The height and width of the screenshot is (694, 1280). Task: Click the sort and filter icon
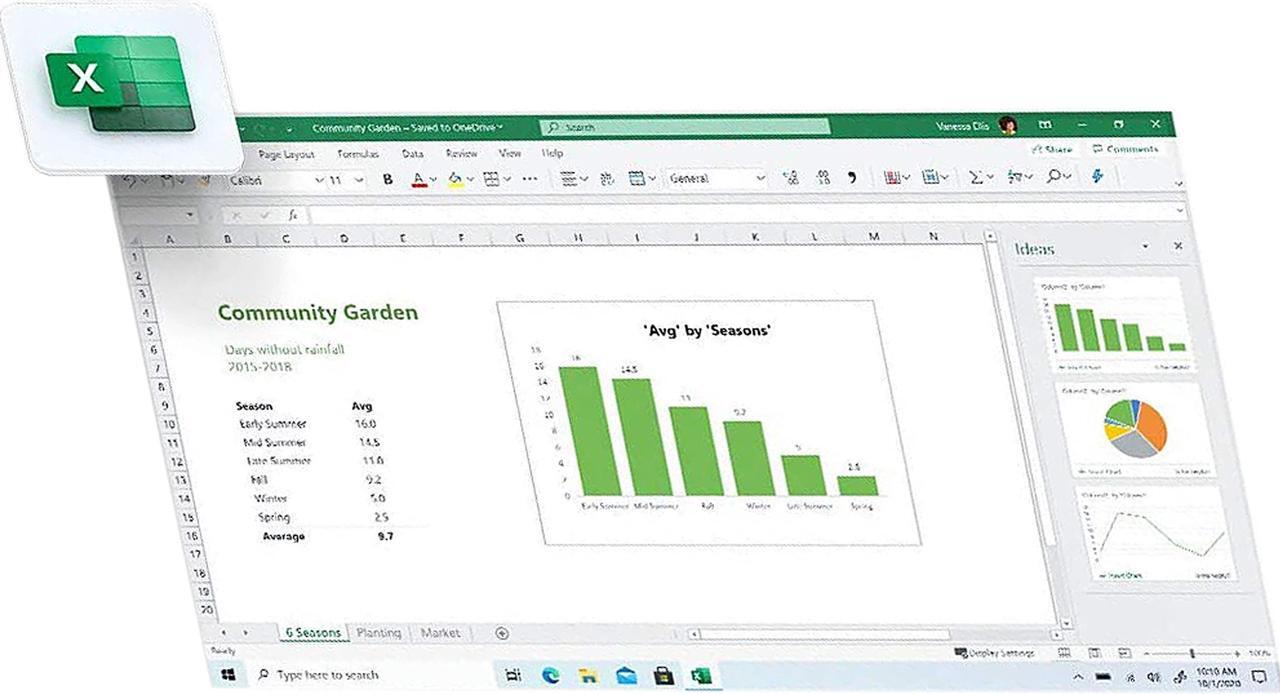[x=1015, y=177]
